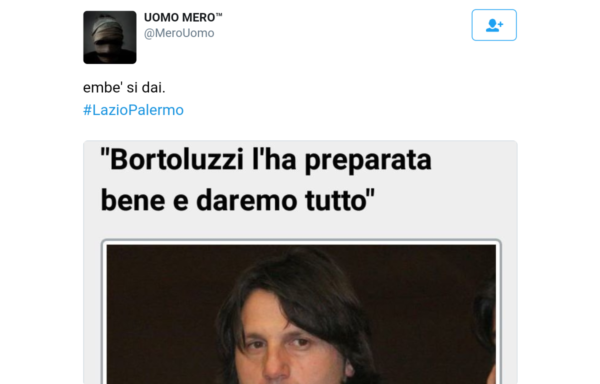Open UOMO MERO's profile avatar
600x384 pixels.
pos(110,37)
